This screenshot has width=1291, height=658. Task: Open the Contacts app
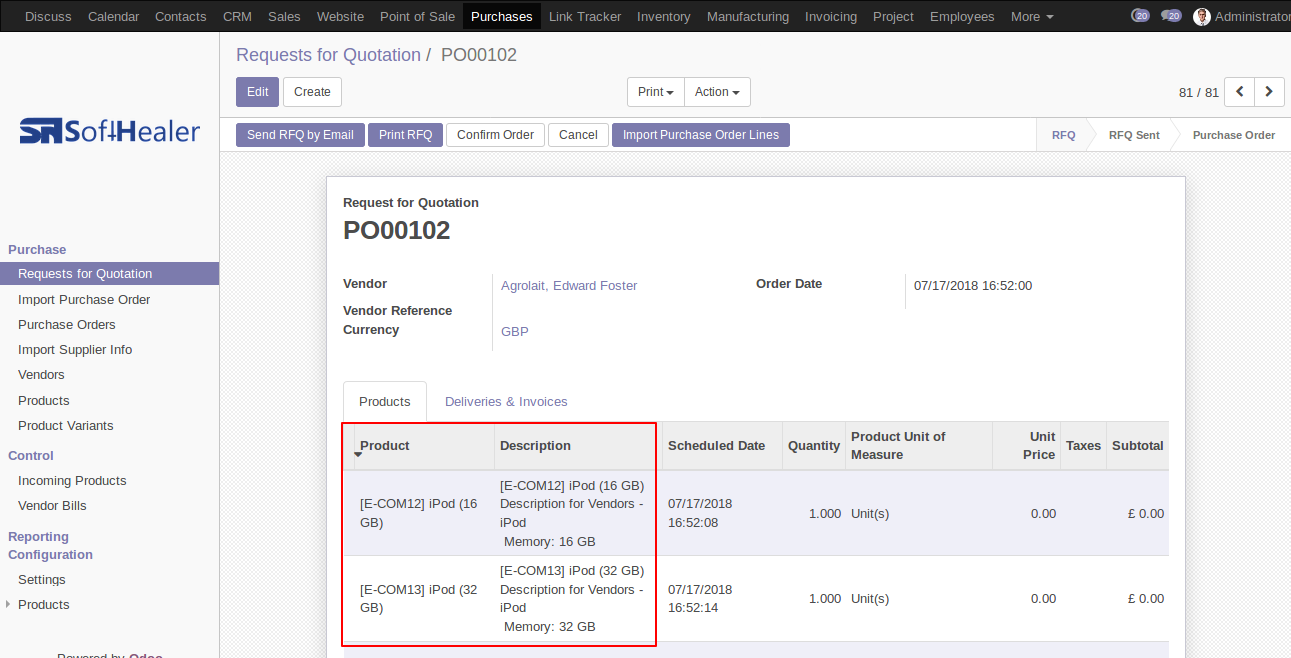tap(181, 16)
